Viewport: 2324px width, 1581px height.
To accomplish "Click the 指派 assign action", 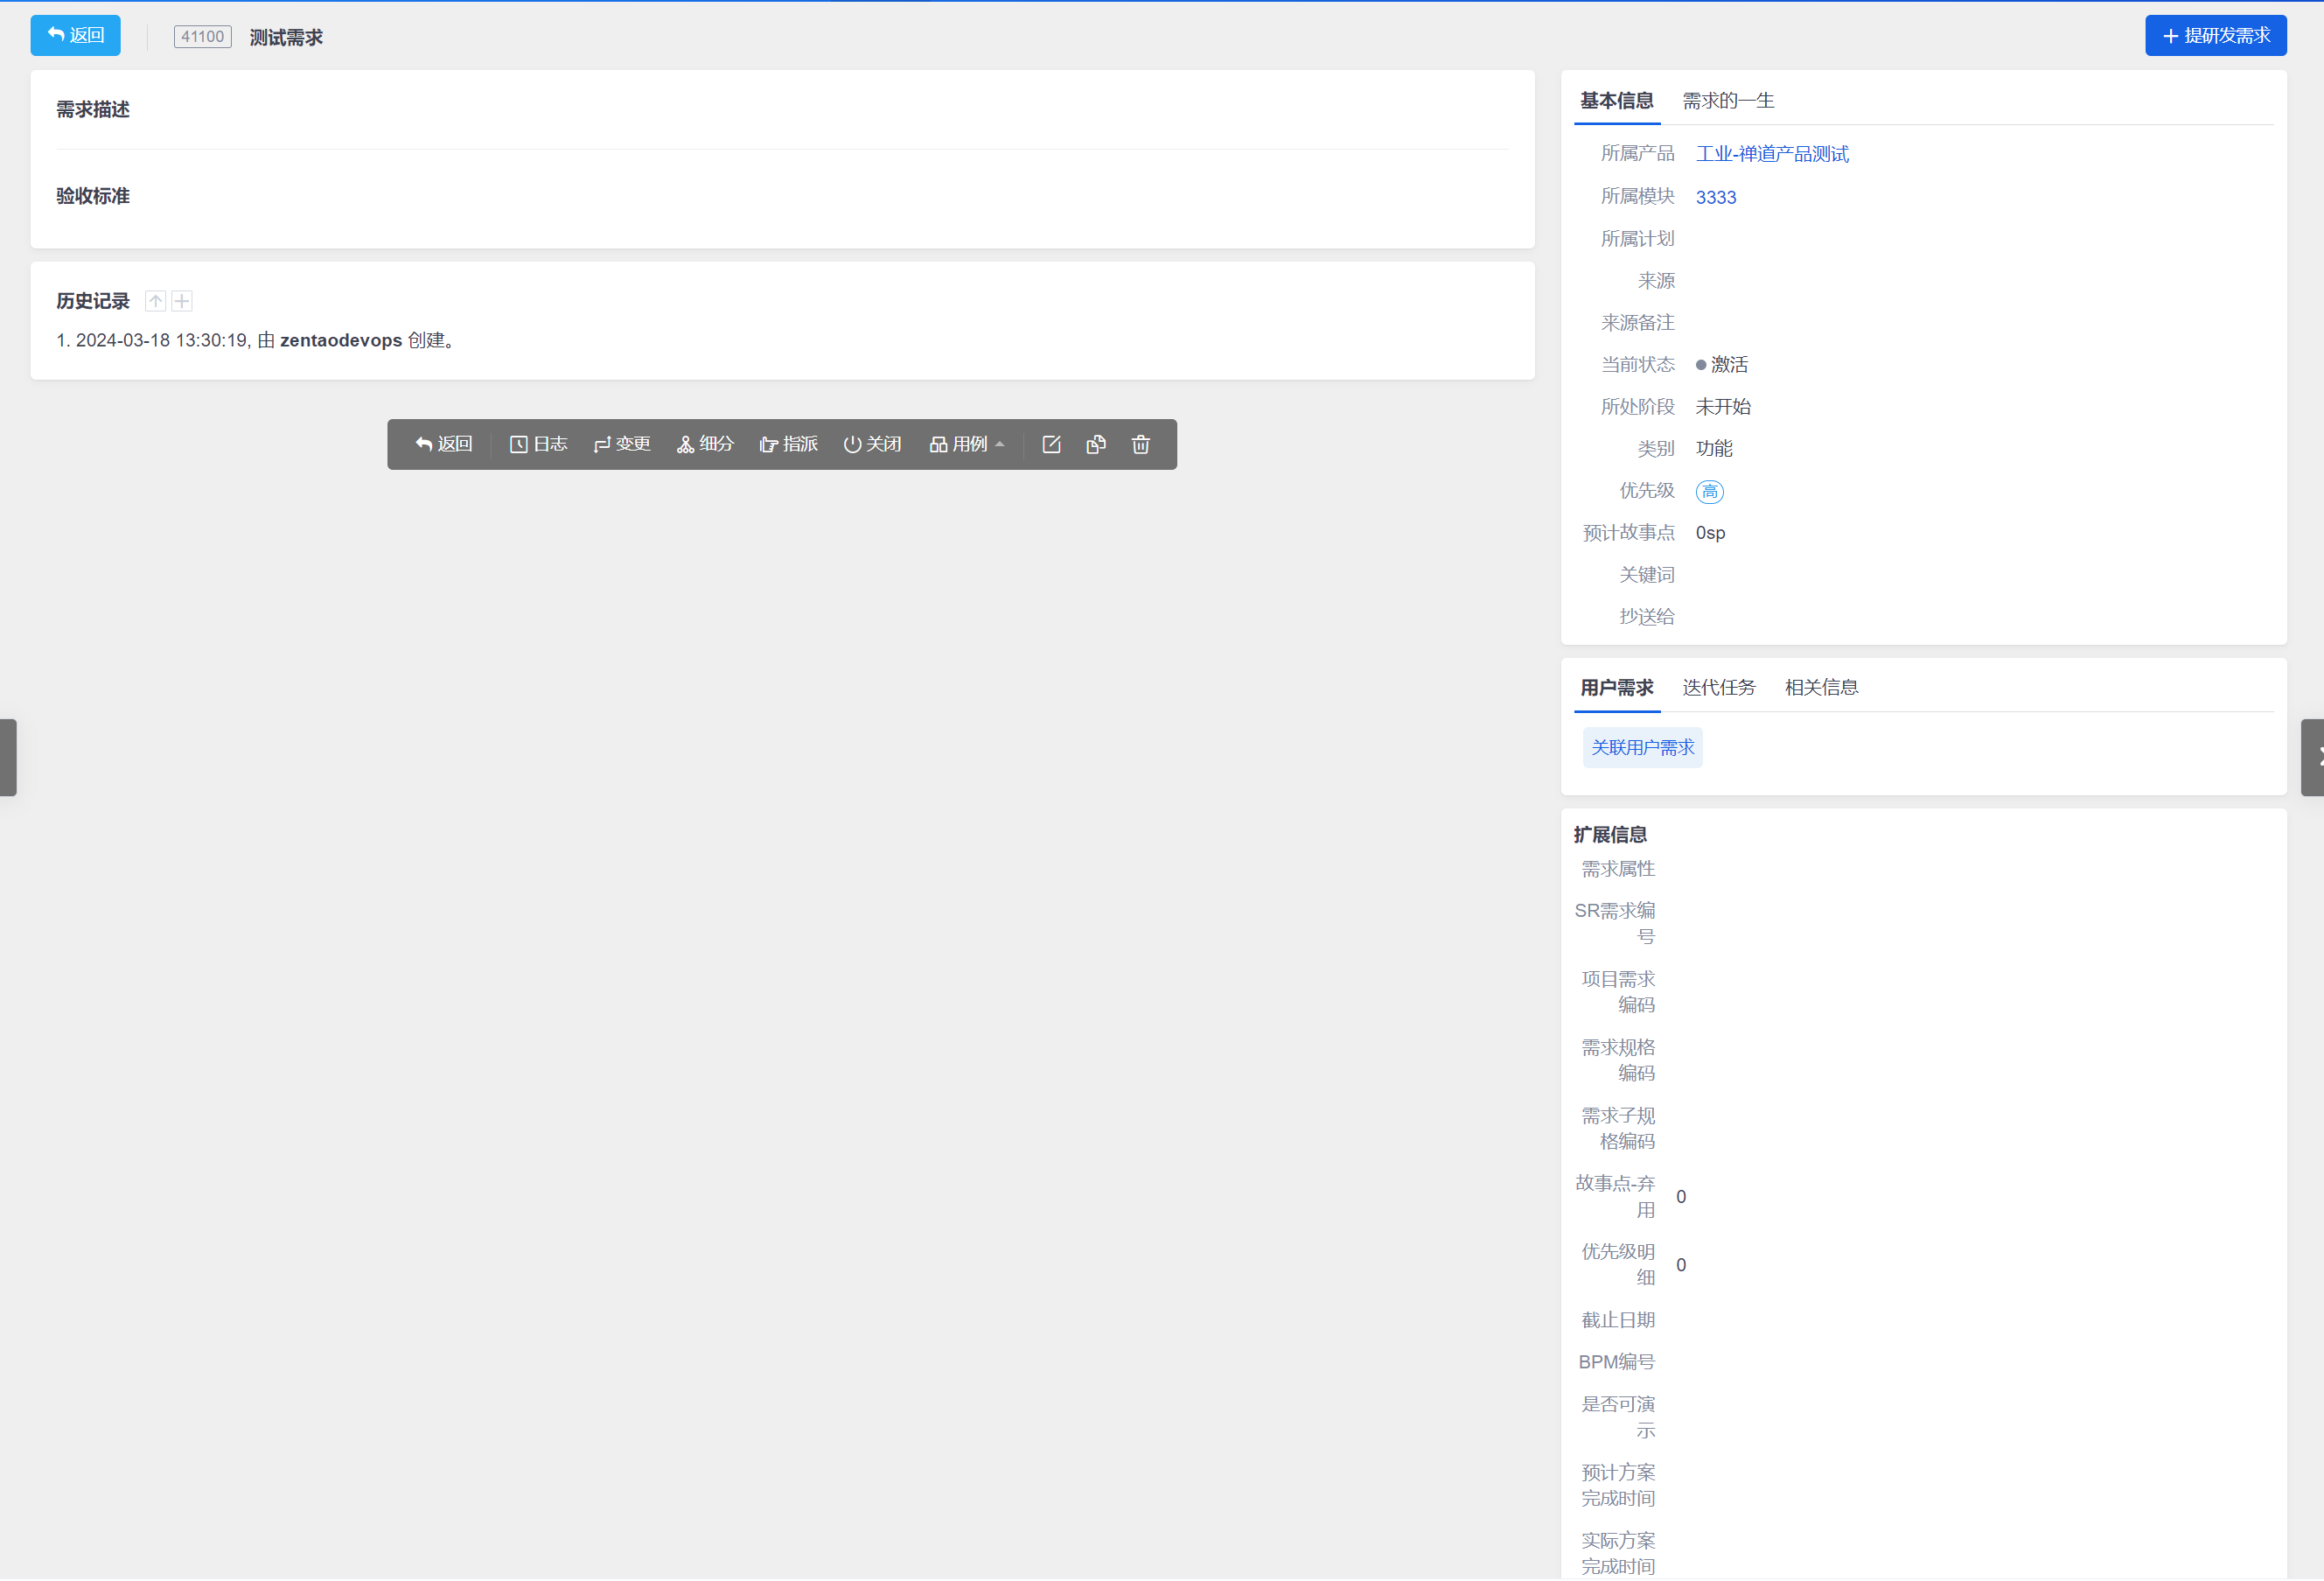I will (788, 445).
